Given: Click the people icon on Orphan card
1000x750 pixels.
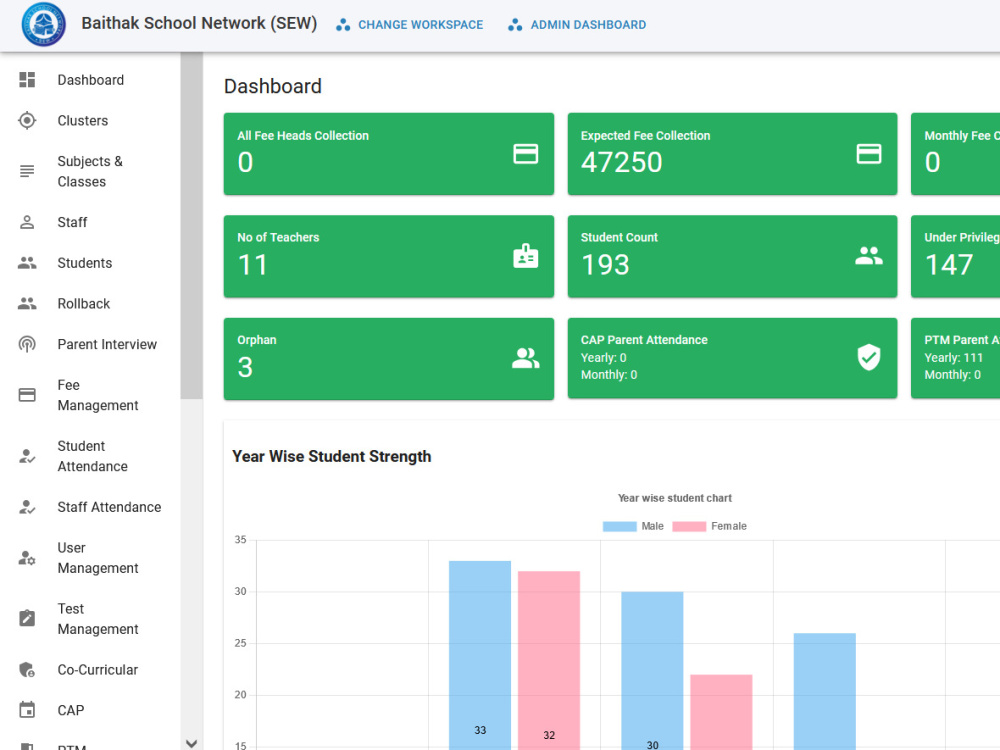Looking at the screenshot, I should click(x=526, y=358).
